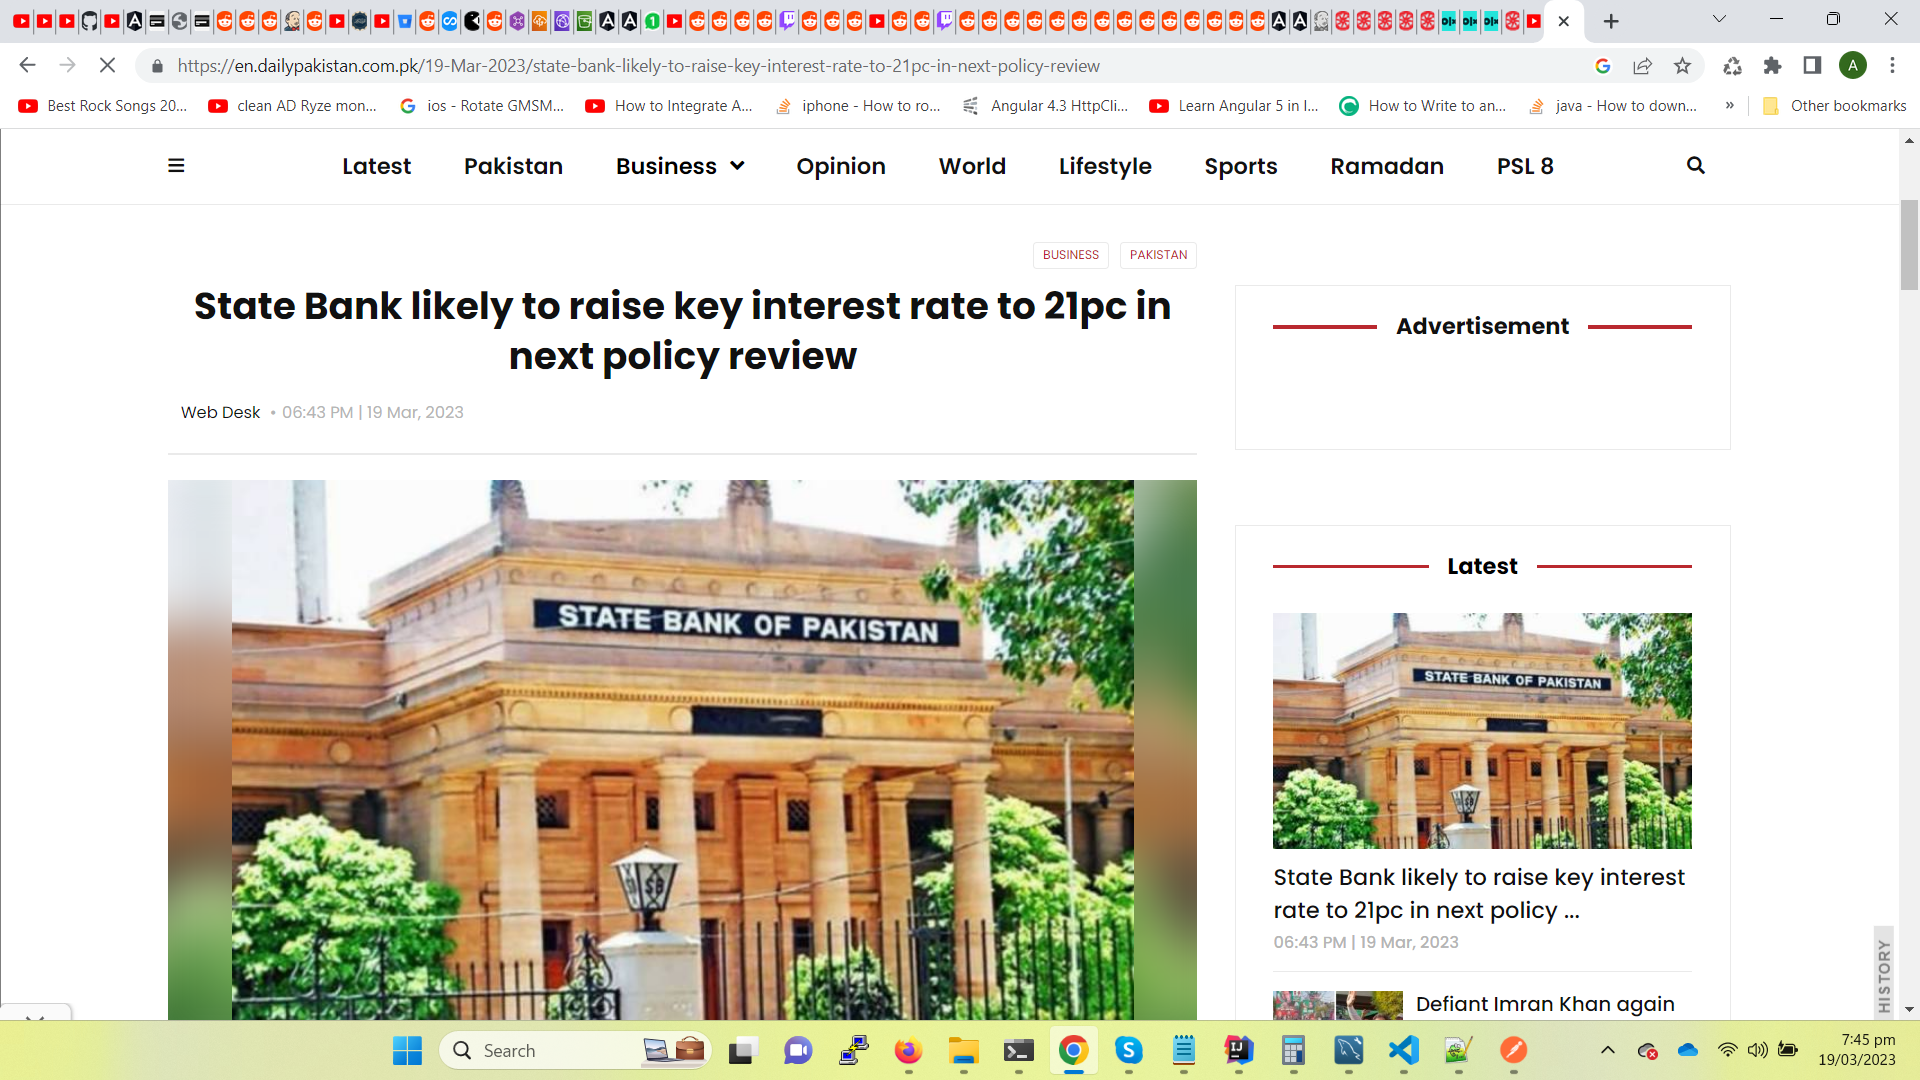The image size is (1920, 1080).
Task: Click the main State Bank article image
Action: click(682, 750)
